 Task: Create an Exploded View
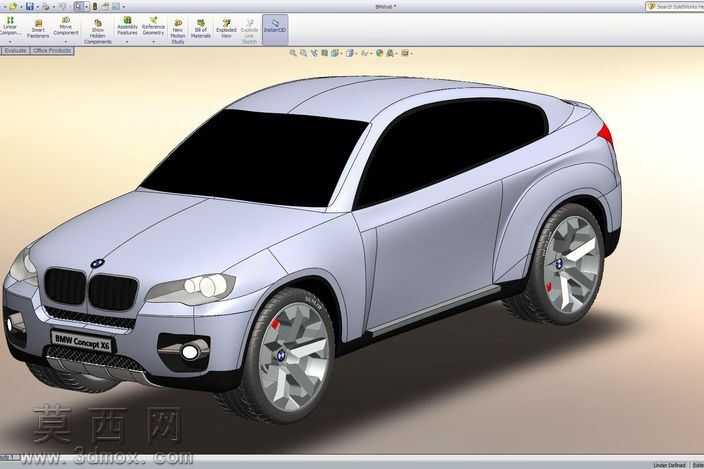click(226, 29)
